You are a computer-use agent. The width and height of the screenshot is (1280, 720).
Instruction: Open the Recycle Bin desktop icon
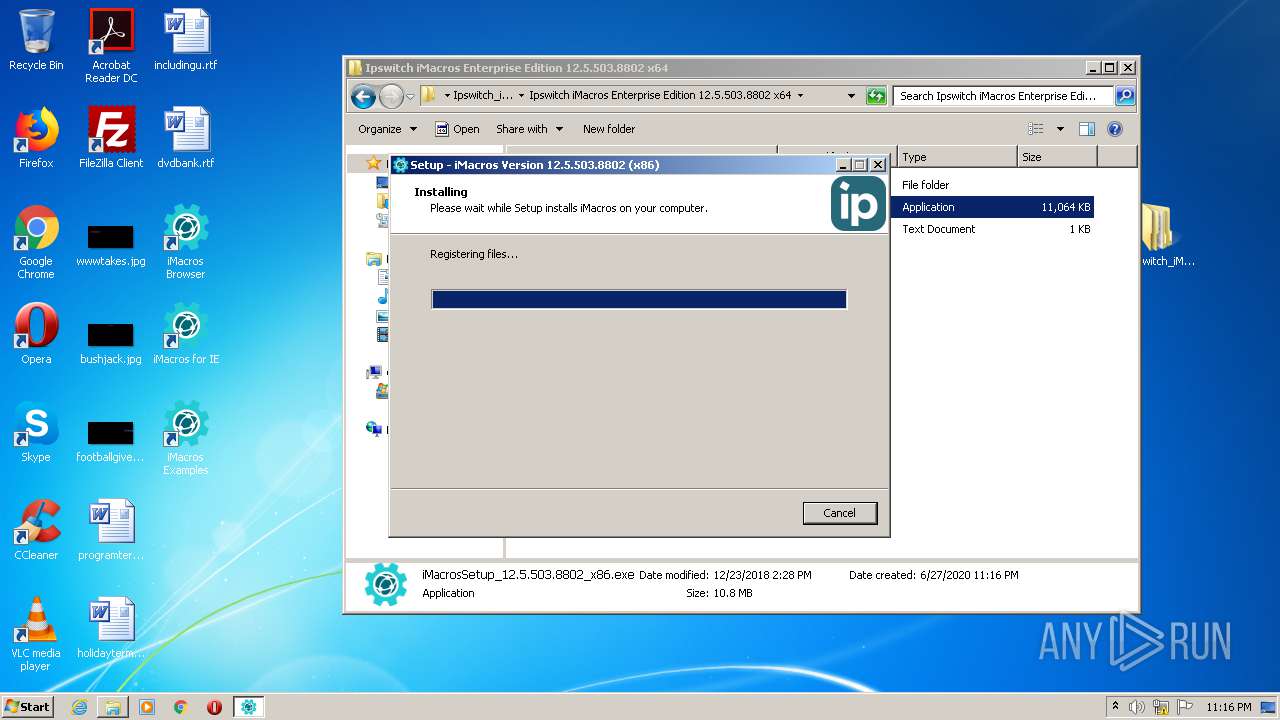click(36, 40)
